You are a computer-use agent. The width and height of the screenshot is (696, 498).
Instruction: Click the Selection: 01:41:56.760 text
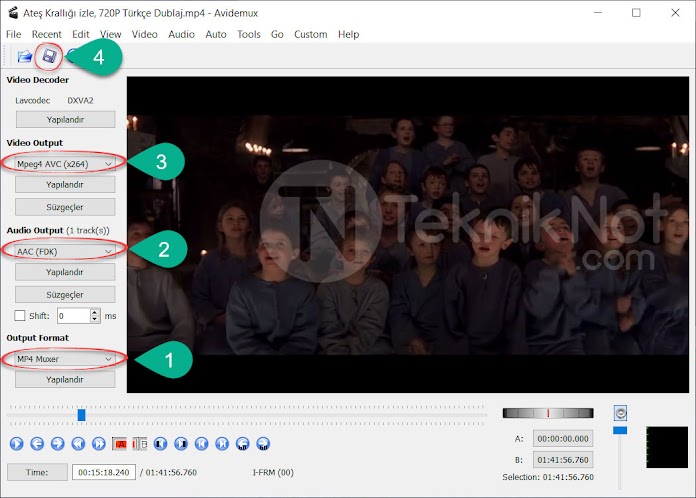click(548, 477)
